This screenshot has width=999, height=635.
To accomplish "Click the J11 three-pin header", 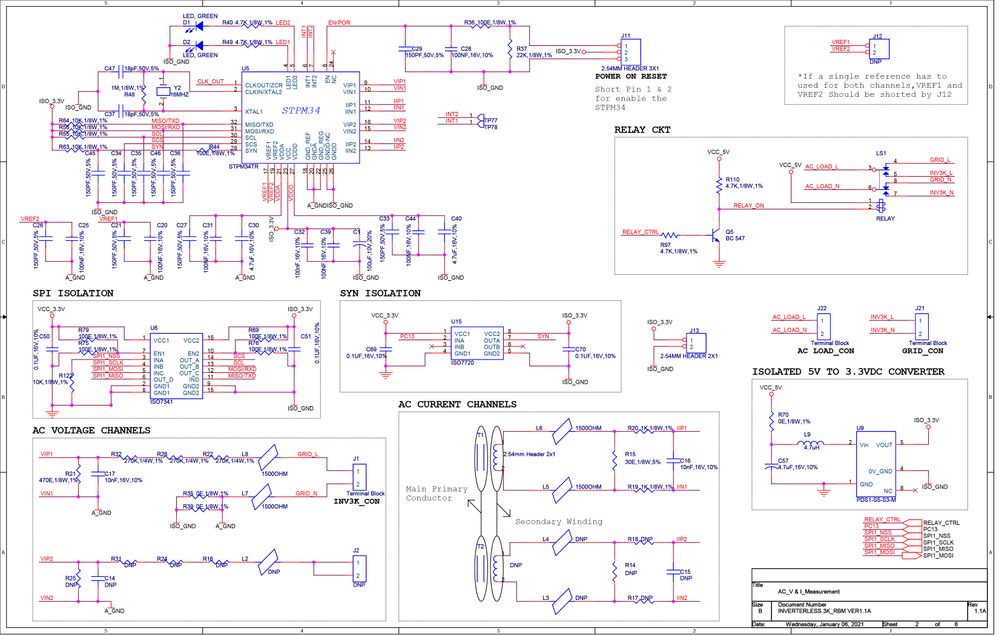I will click(x=631, y=52).
